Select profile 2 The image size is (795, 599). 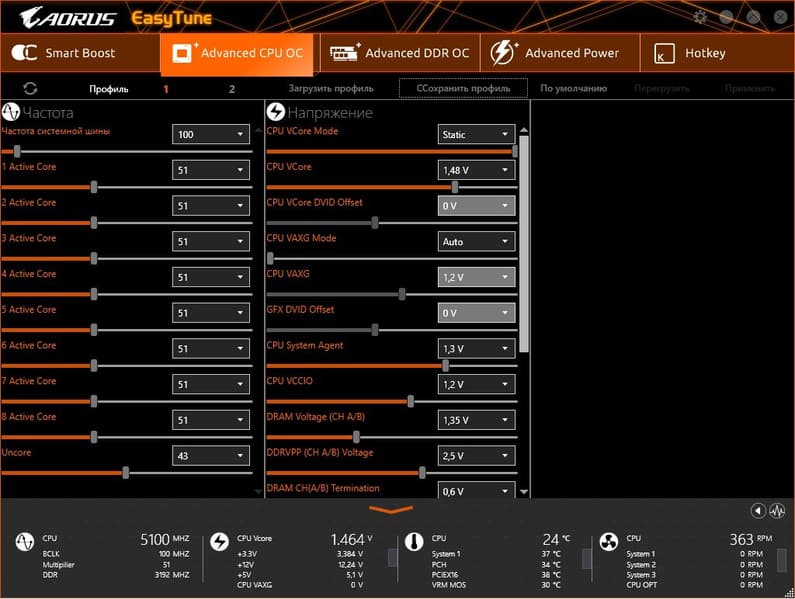pos(232,89)
